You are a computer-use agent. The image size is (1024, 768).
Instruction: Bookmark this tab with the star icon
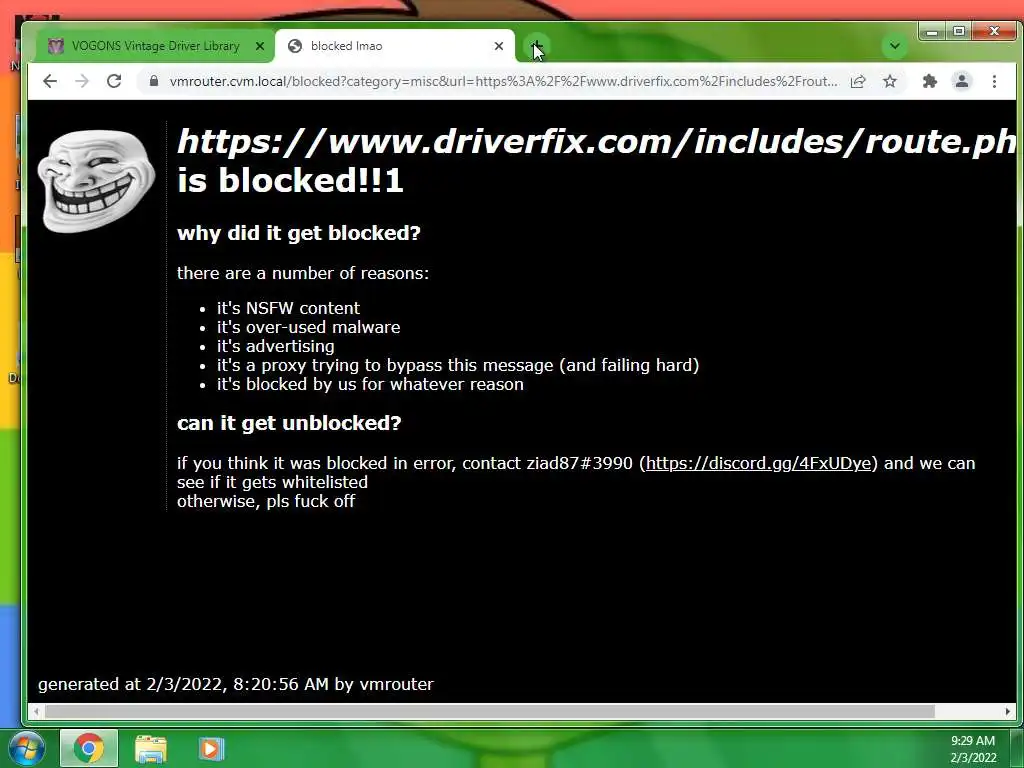pos(889,81)
